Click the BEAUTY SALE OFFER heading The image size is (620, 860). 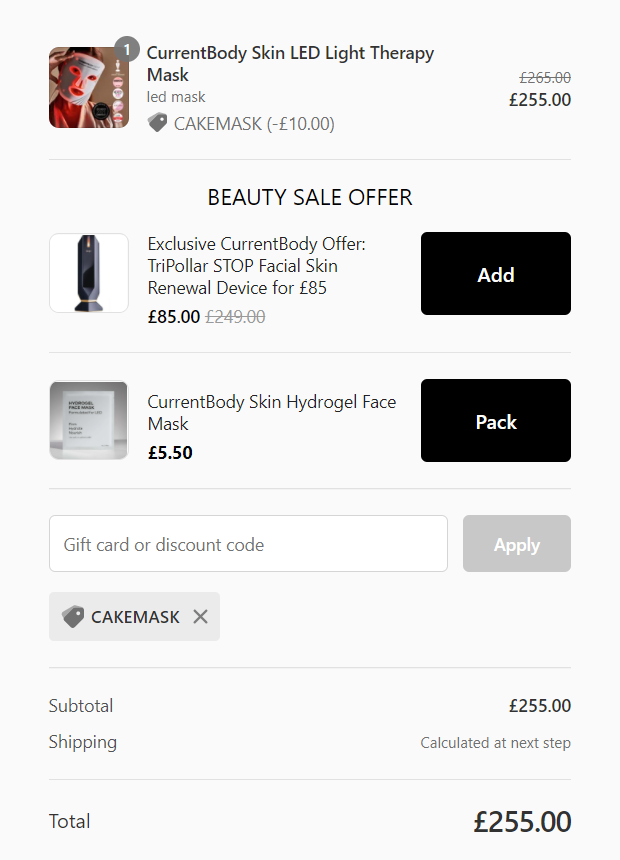tap(310, 197)
